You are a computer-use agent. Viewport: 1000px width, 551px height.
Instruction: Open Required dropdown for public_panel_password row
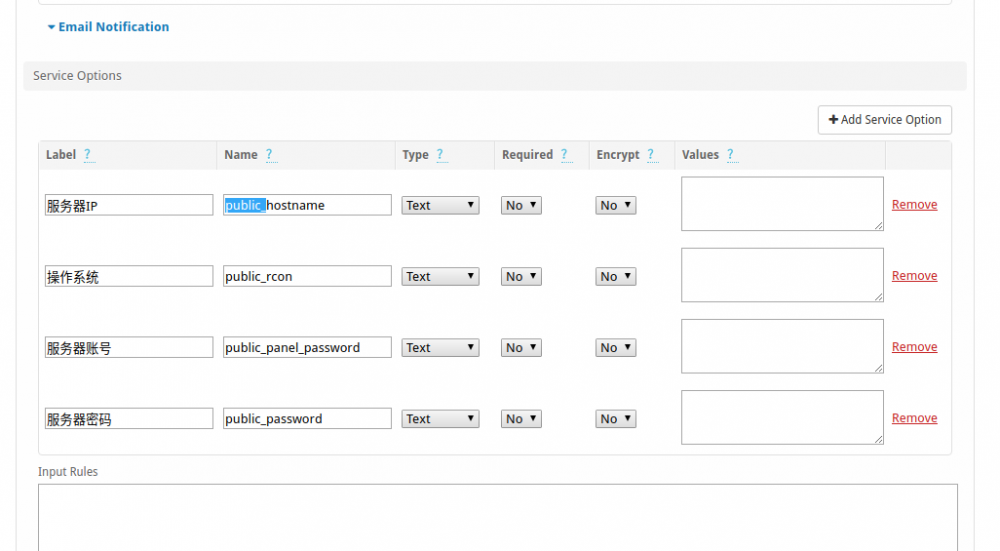coord(521,348)
